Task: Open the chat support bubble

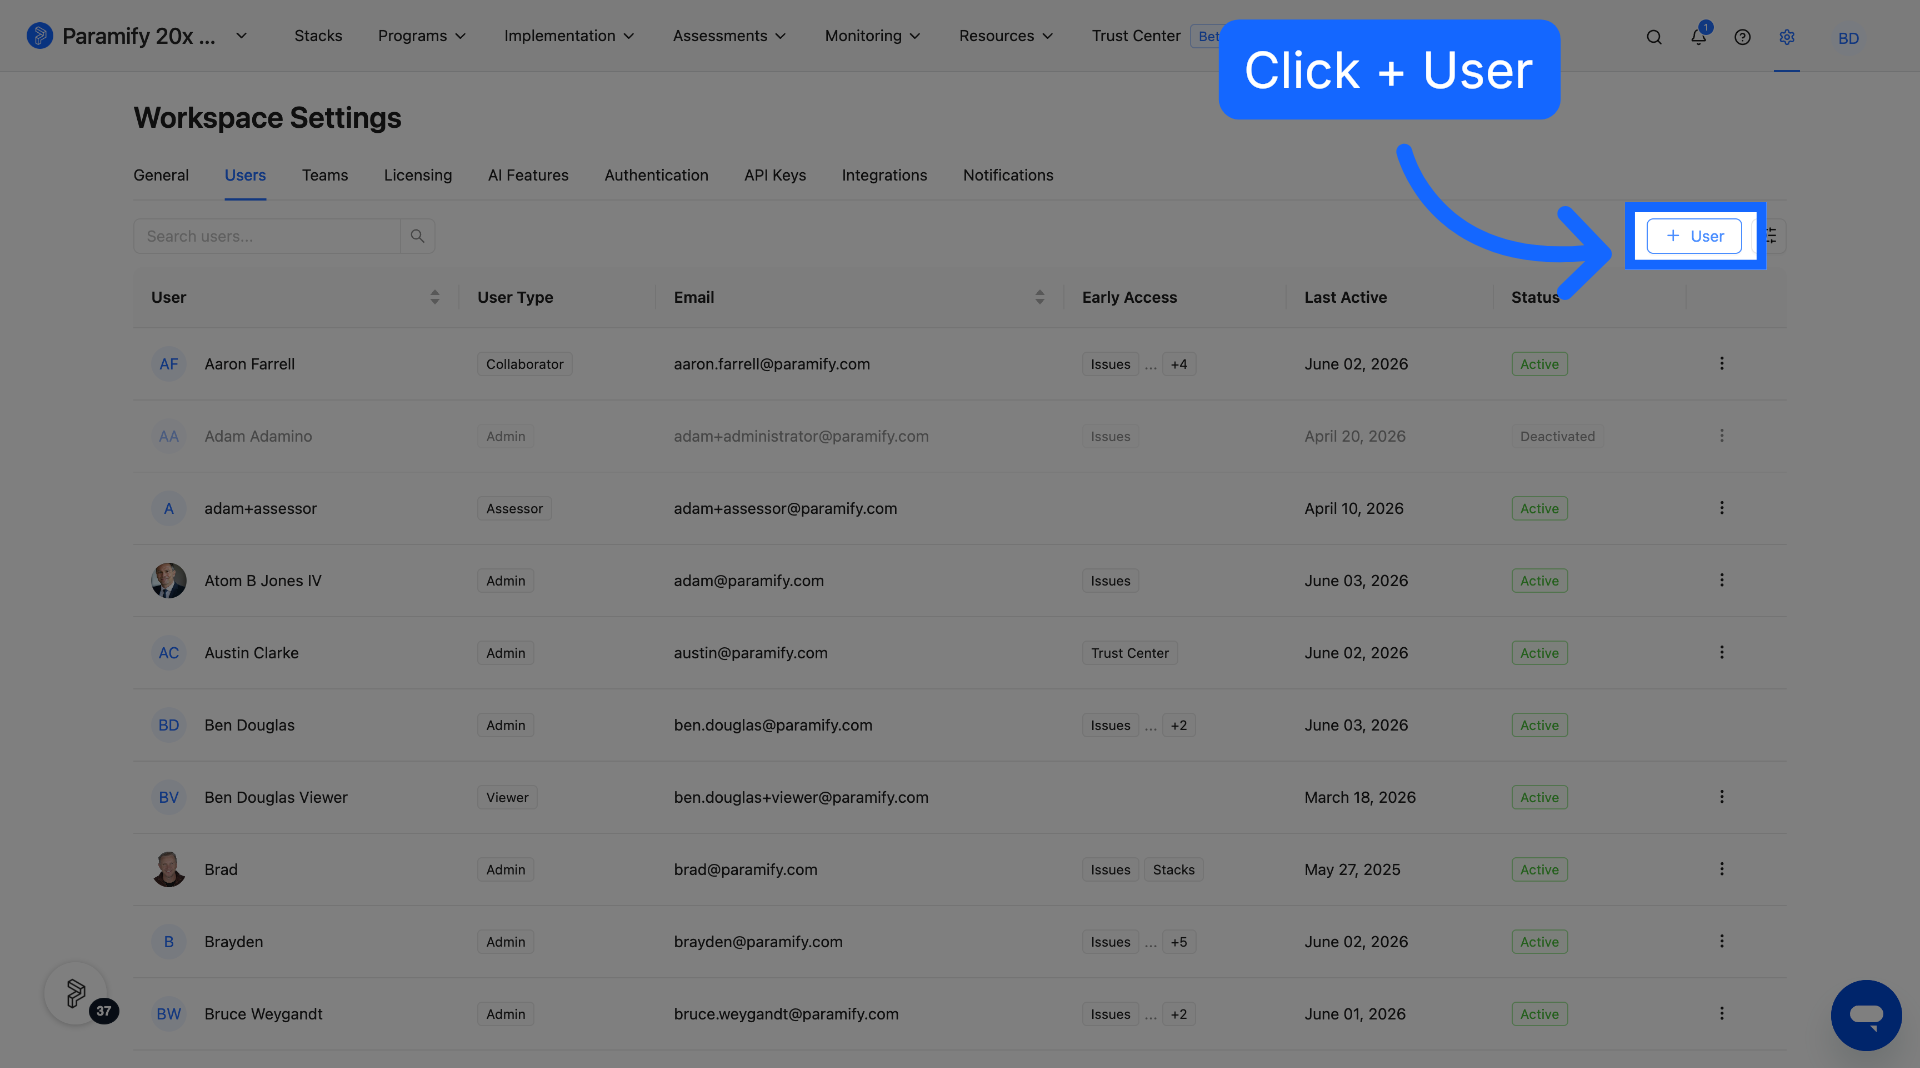Action: 1865,1015
